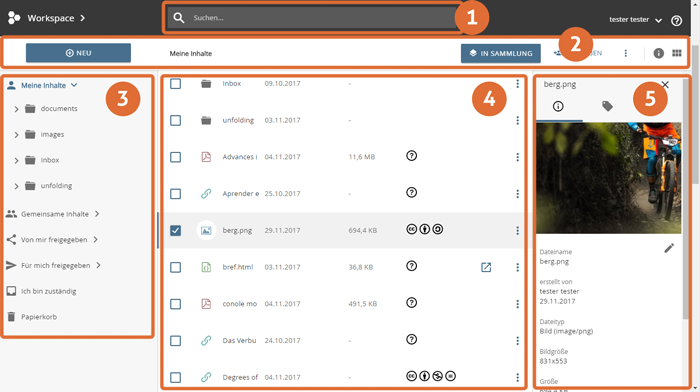
Task: Select the Inbox folder row checkbox
Action: [175, 83]
